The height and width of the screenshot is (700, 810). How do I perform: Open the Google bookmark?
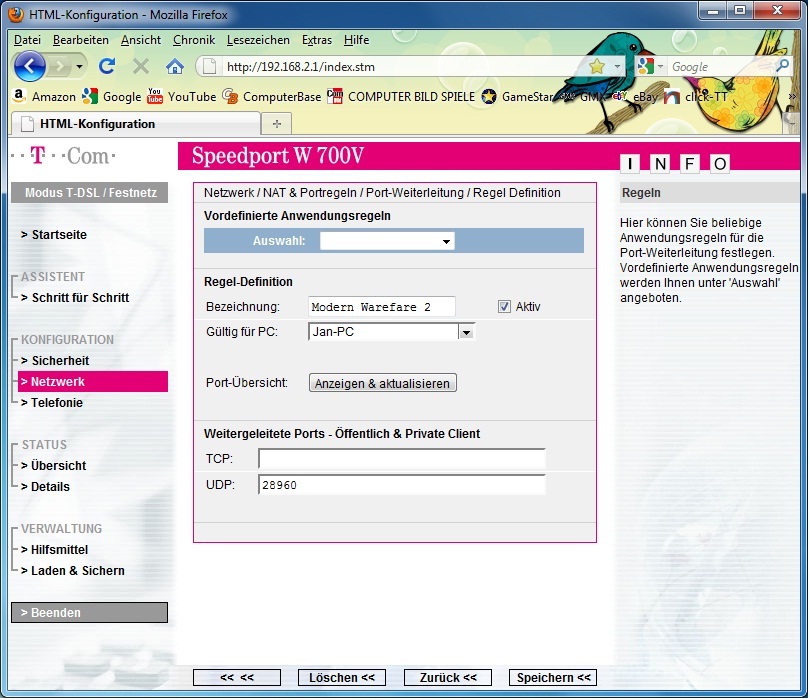coord(112,97)
